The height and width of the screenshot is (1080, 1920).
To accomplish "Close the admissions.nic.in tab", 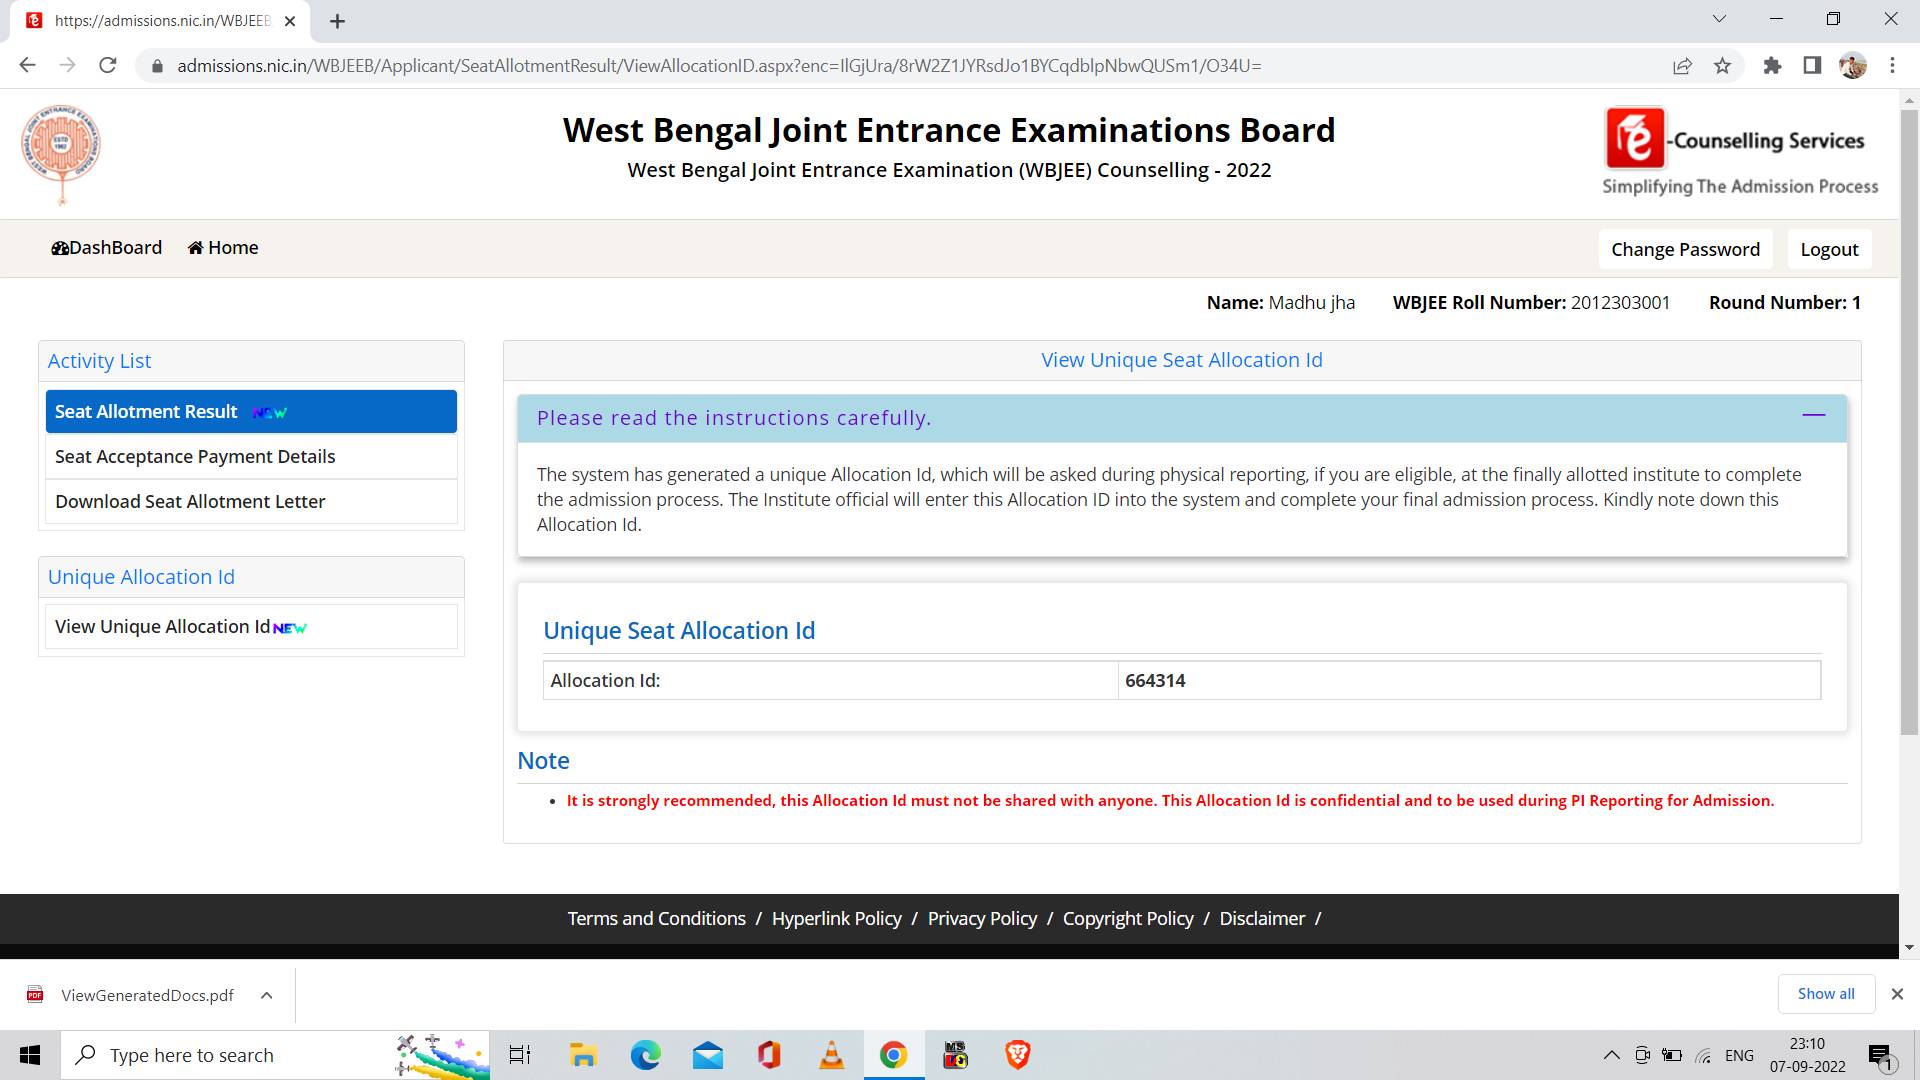I will tap(290, 21).
